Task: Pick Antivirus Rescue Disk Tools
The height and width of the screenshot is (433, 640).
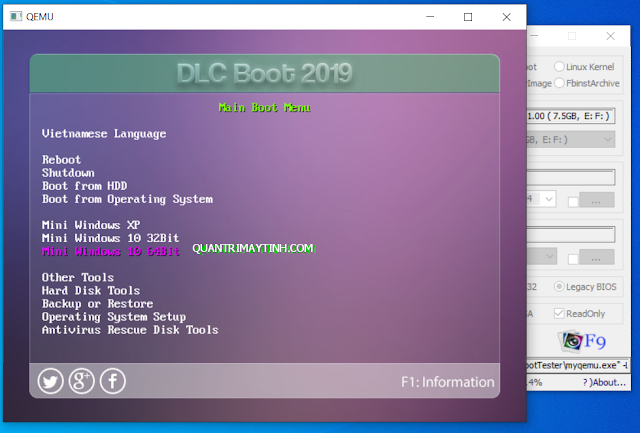Action: tap(130, 329)
